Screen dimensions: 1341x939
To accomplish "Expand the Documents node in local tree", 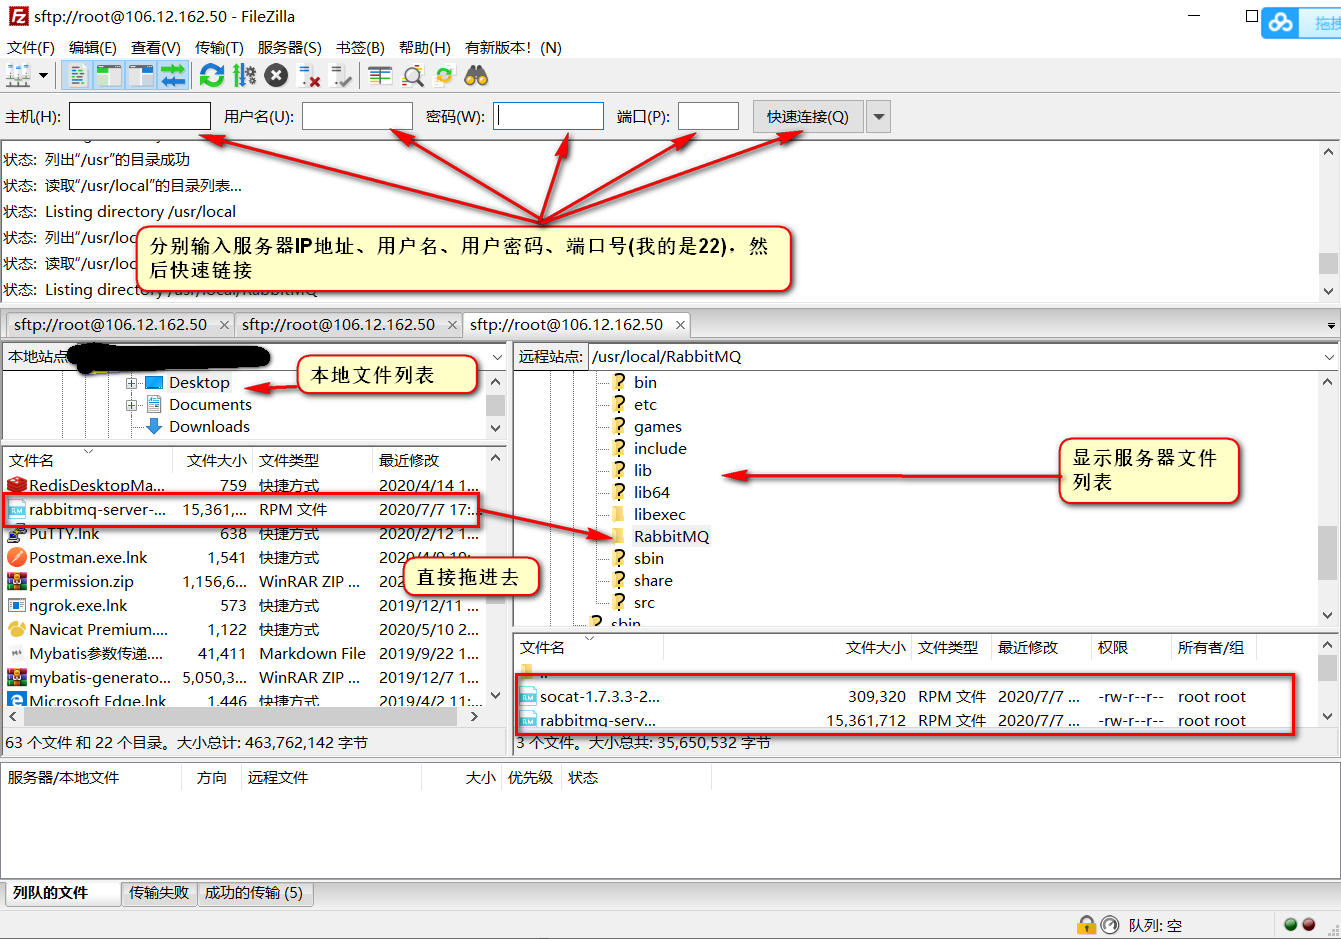I will click(131, 405).
